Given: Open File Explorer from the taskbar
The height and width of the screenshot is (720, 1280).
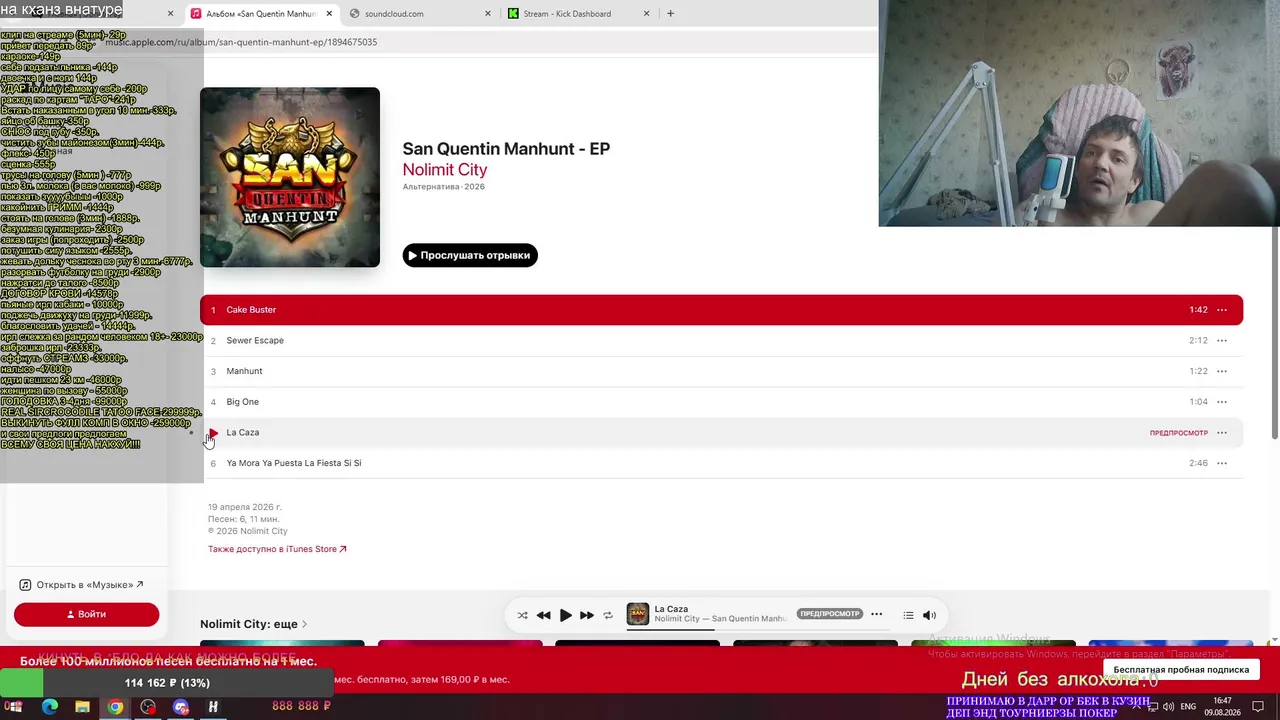Looking at the screenshot, I should click(x=82, y=707).
